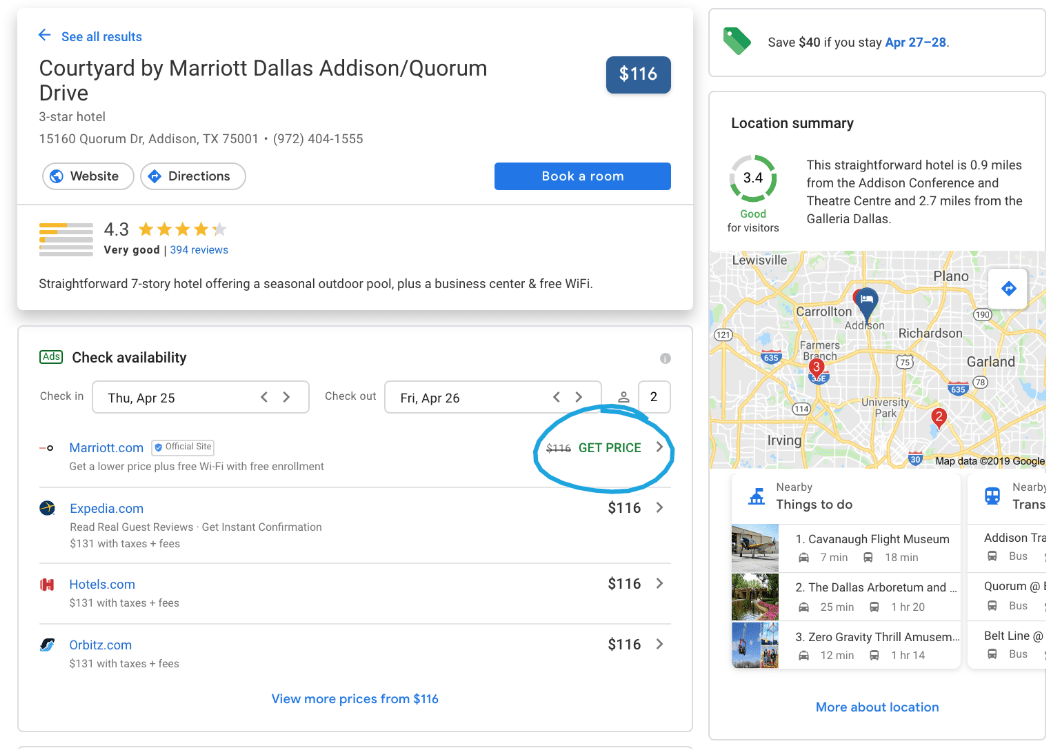Screen dimensions: 1058x749
Task: Go to previous check-in date
Action: click(x=264, y=397)
